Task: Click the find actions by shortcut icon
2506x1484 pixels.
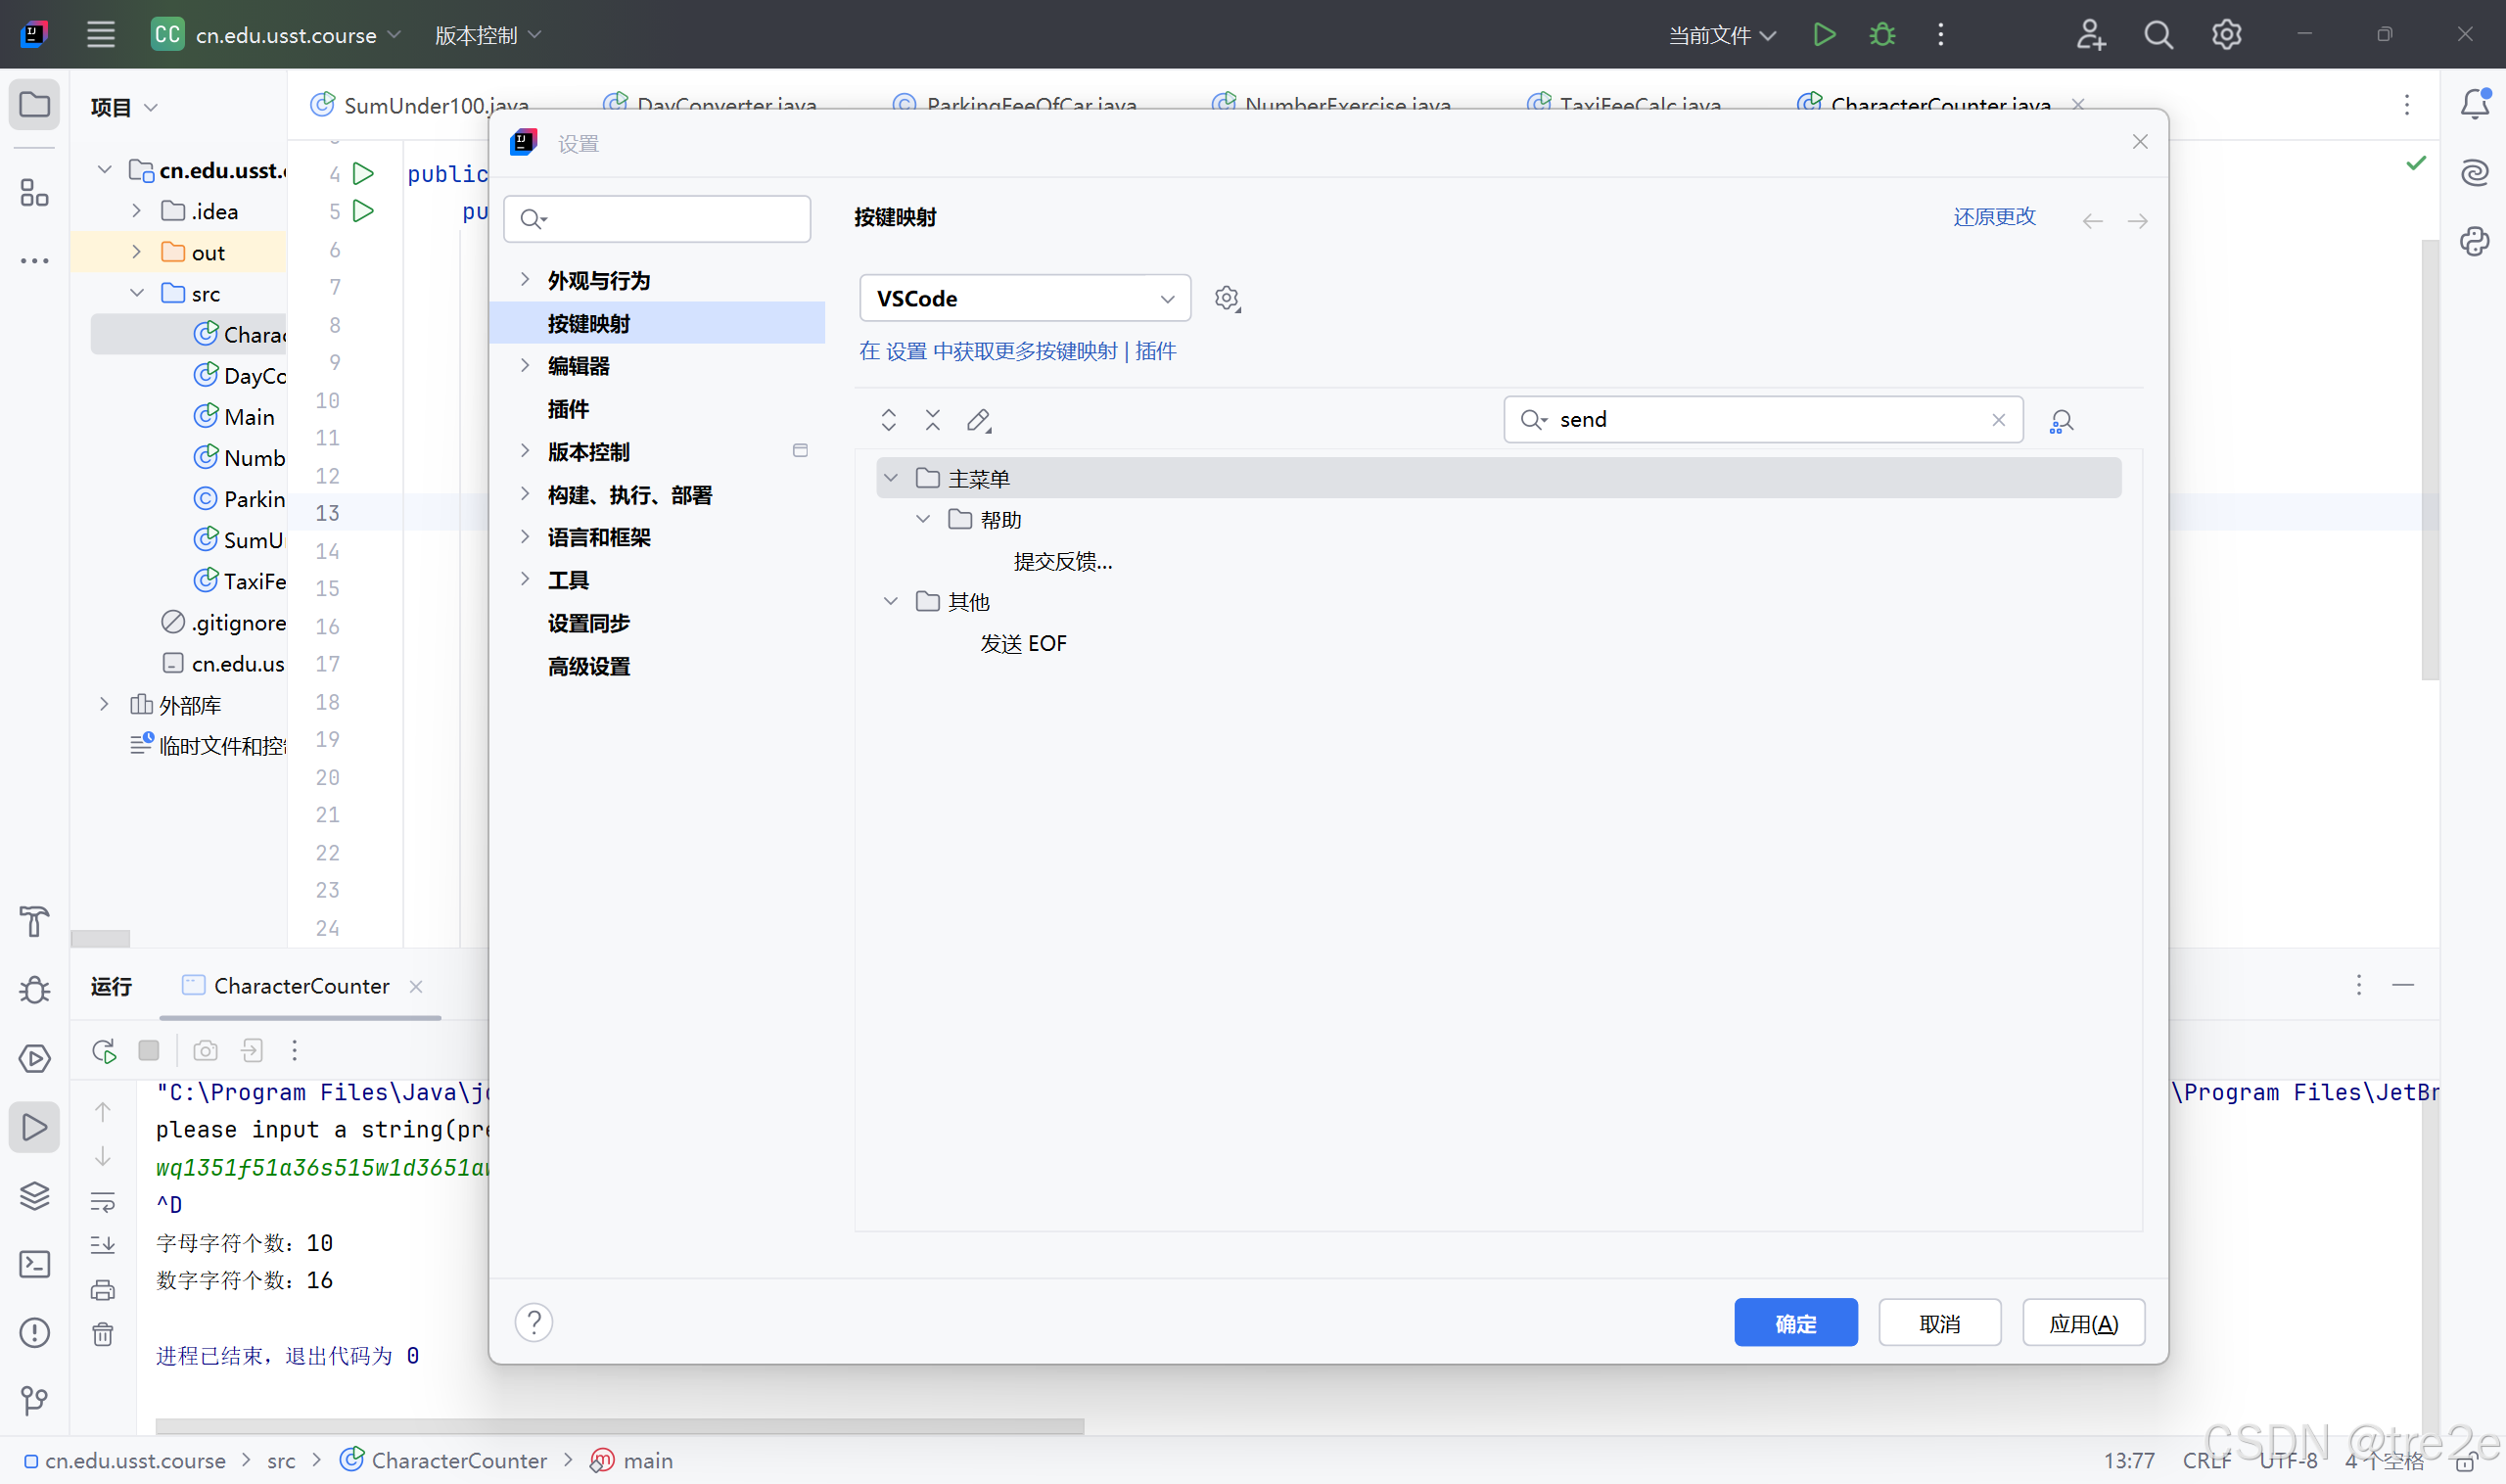Action: pyautogui.click(x=2061, y=421)
